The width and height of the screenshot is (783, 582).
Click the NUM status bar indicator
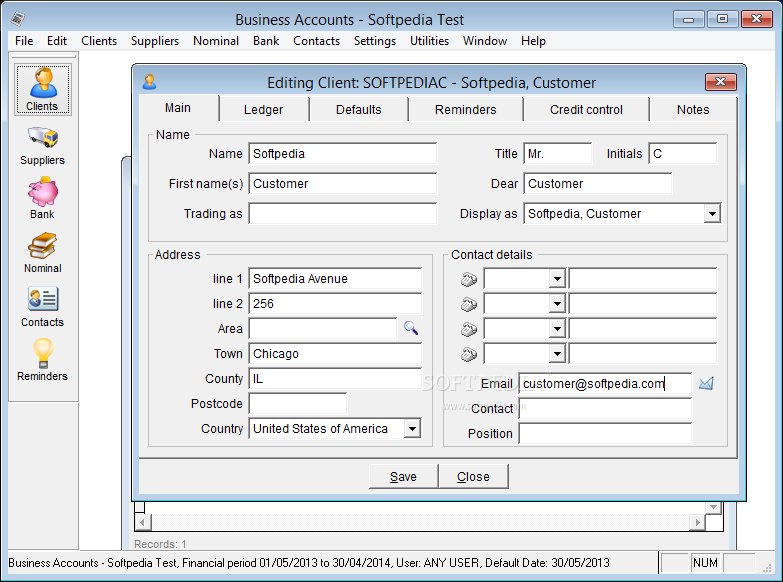point(705,563)
